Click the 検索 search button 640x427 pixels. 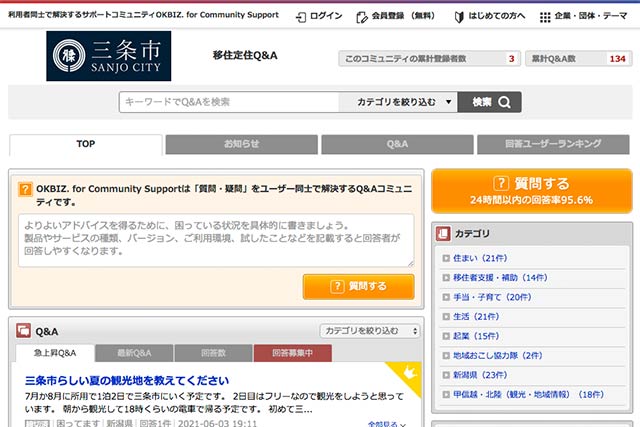489,102
